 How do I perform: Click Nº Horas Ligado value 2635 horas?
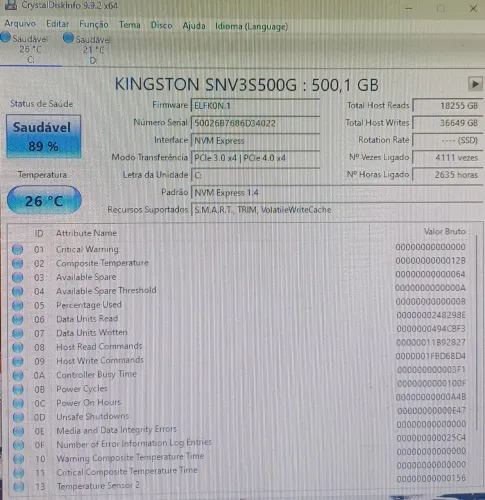[447, 175]
